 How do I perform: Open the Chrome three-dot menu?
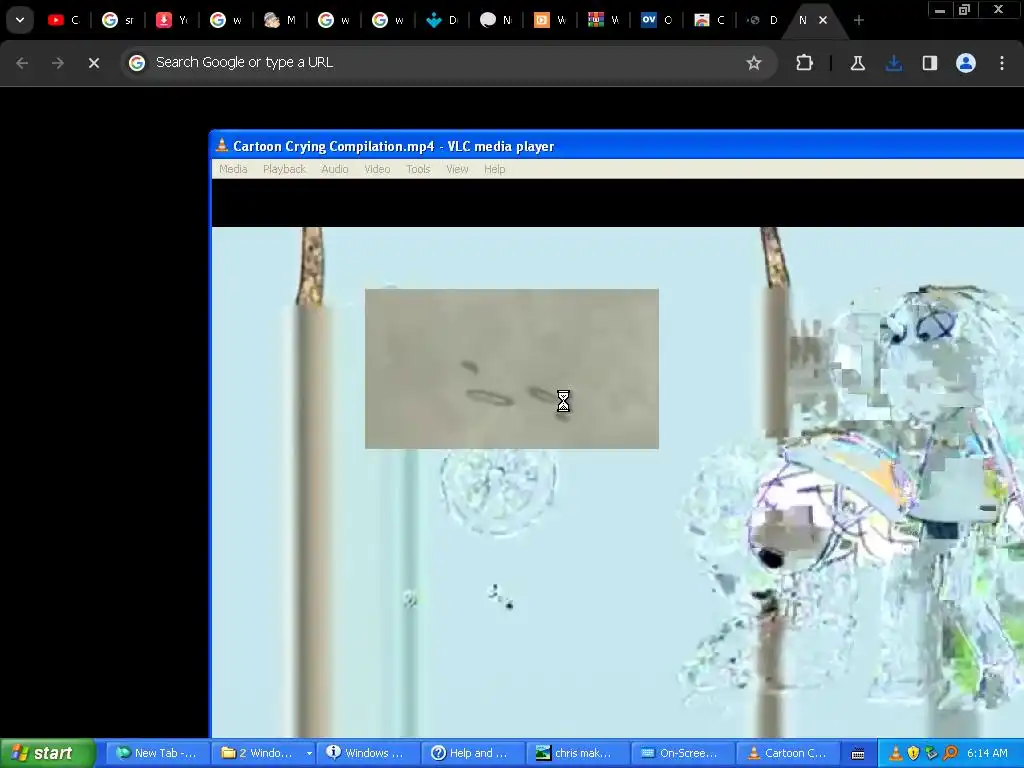[x=1001, y=63]
